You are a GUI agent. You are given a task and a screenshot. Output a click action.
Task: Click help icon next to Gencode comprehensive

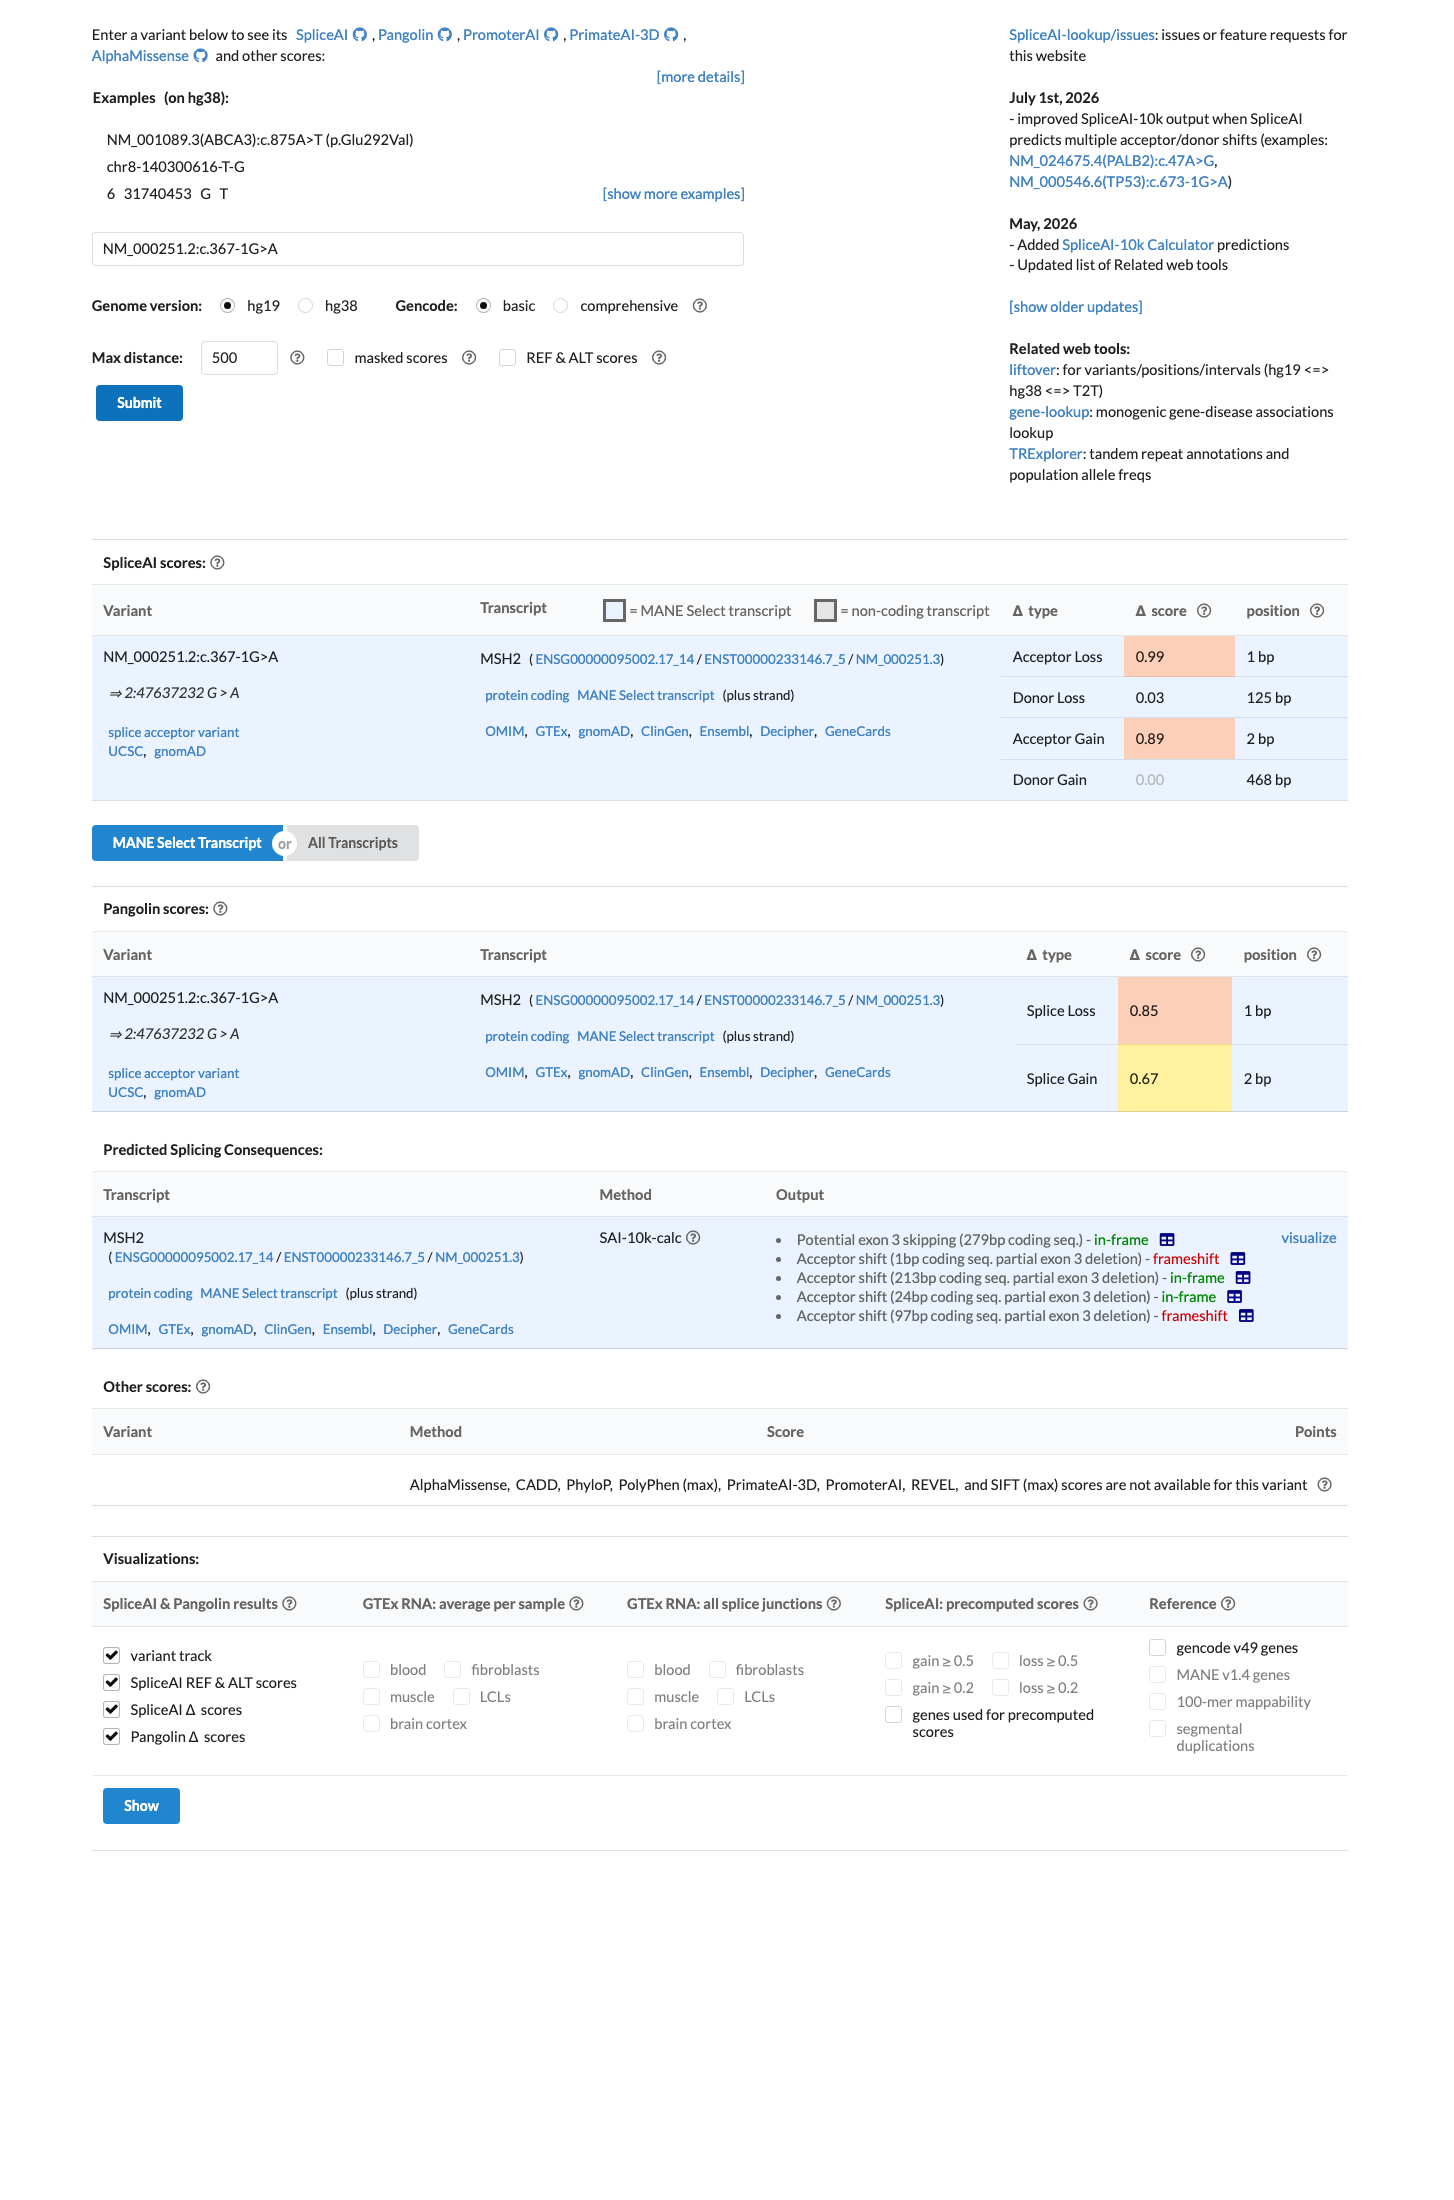(700, 306)
